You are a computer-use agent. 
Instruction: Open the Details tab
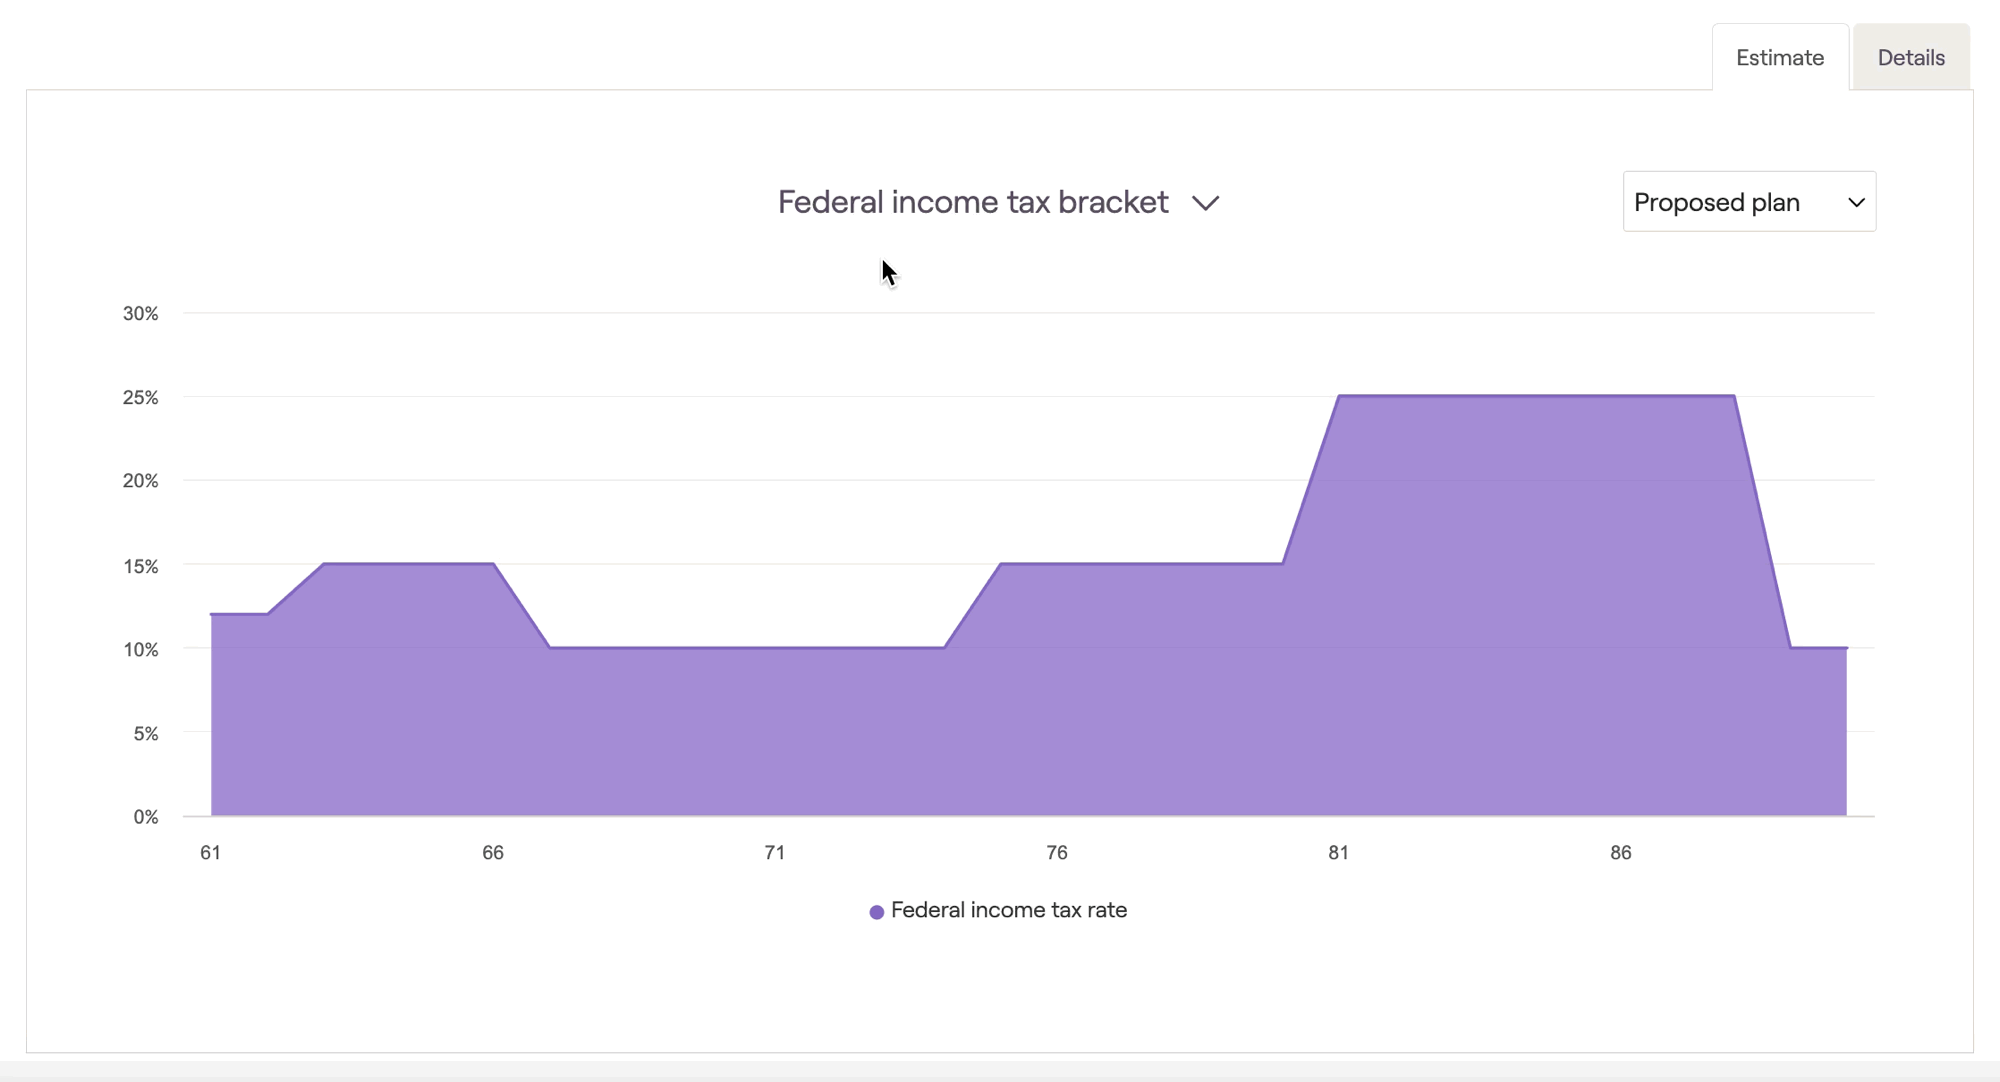[1910, 58]
